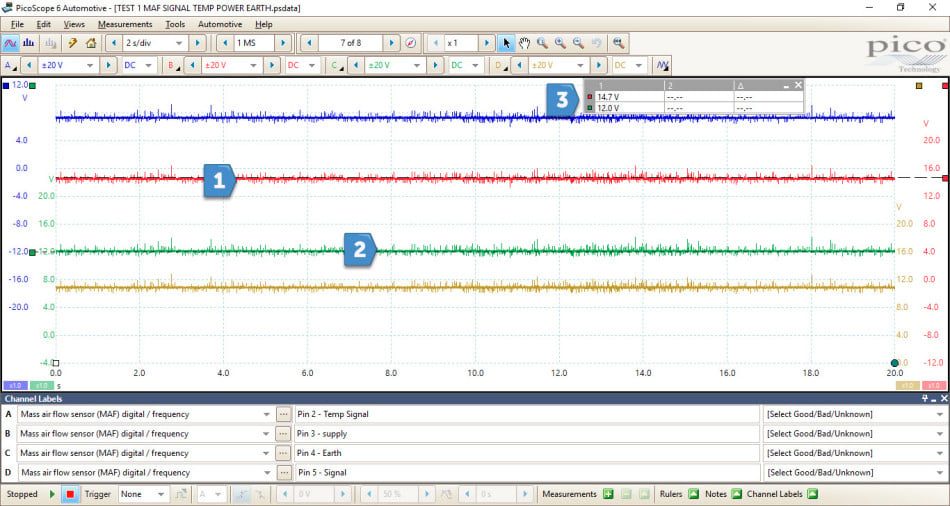Open the File menu

(18, 24)
